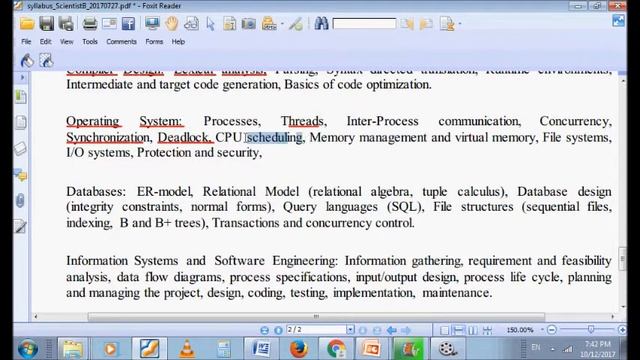The image size is (640, 360).
Task: Click the Open folder toolbar icon
Action: click(x=27, y=24)
